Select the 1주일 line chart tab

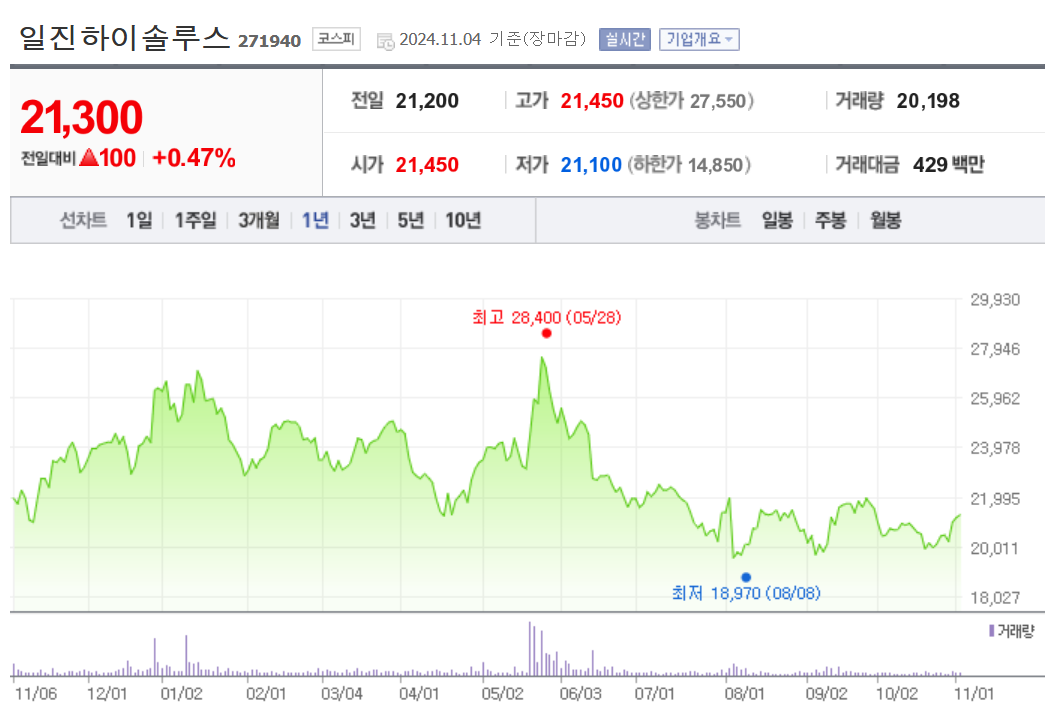[x=195, y=220]
